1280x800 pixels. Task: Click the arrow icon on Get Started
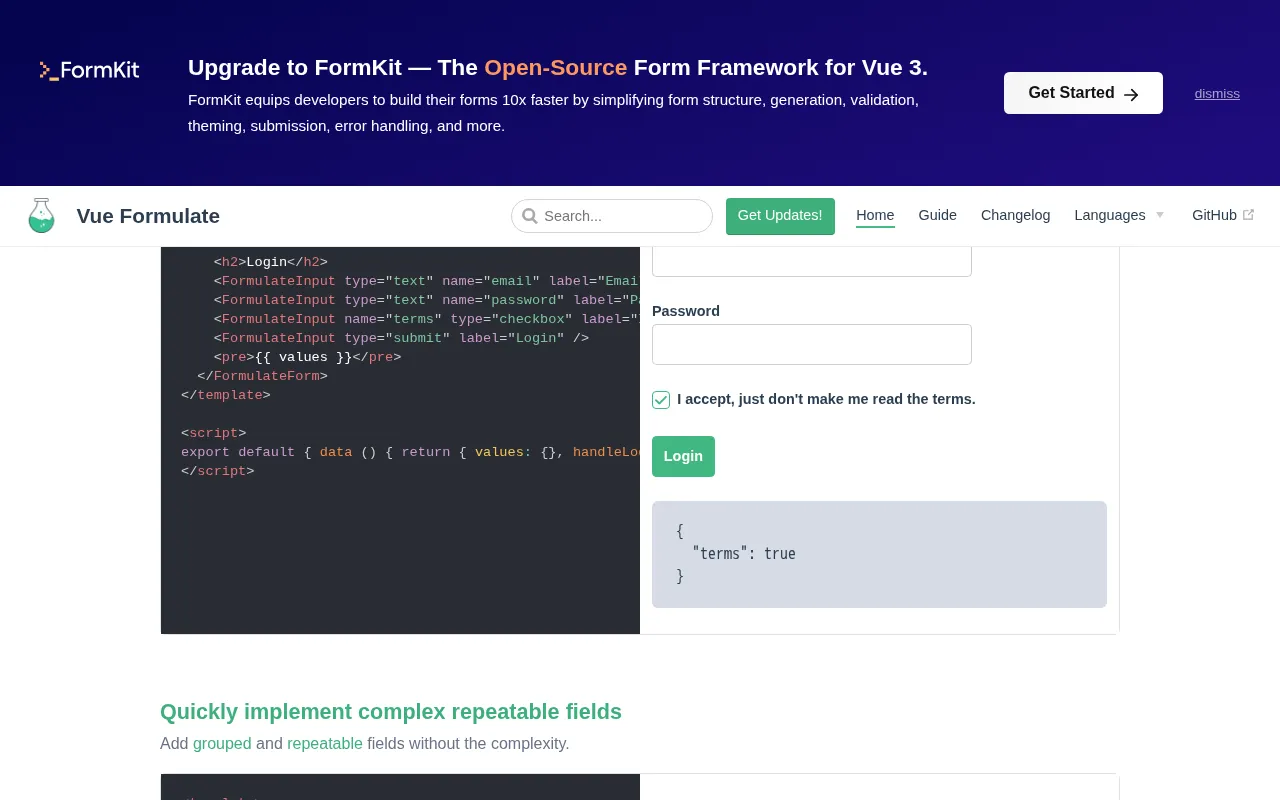pyautogui.click(x=1131, y=94)
